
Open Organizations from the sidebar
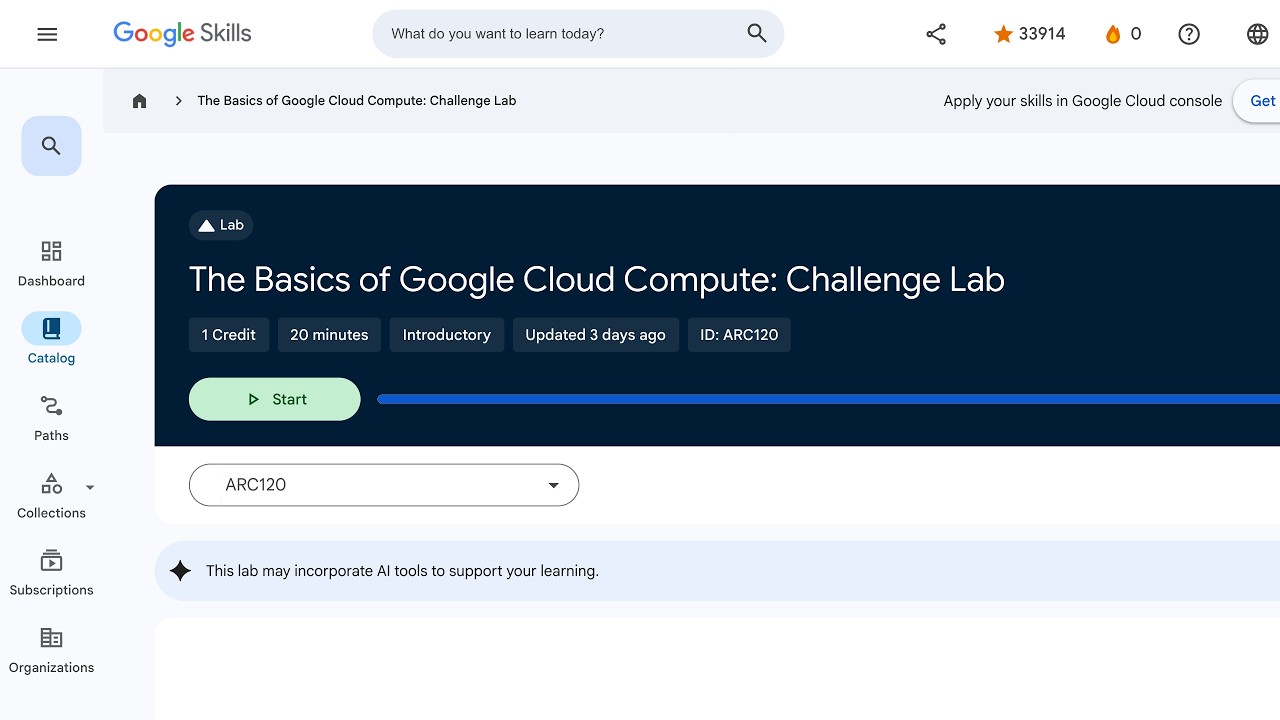(x=51, y=650)
